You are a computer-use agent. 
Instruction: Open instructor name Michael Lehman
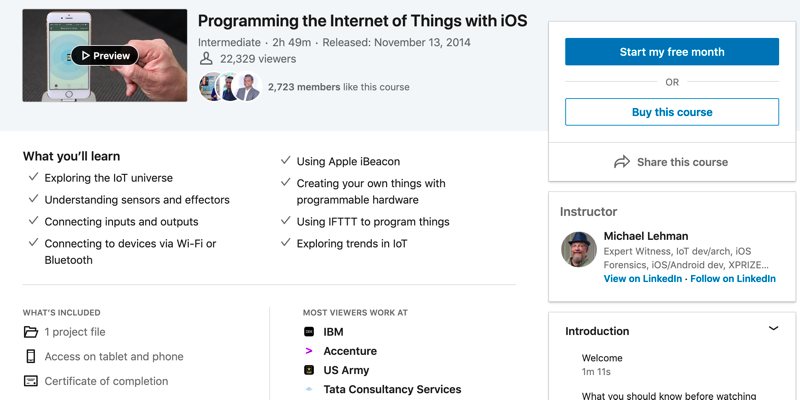tap(645, 236)
